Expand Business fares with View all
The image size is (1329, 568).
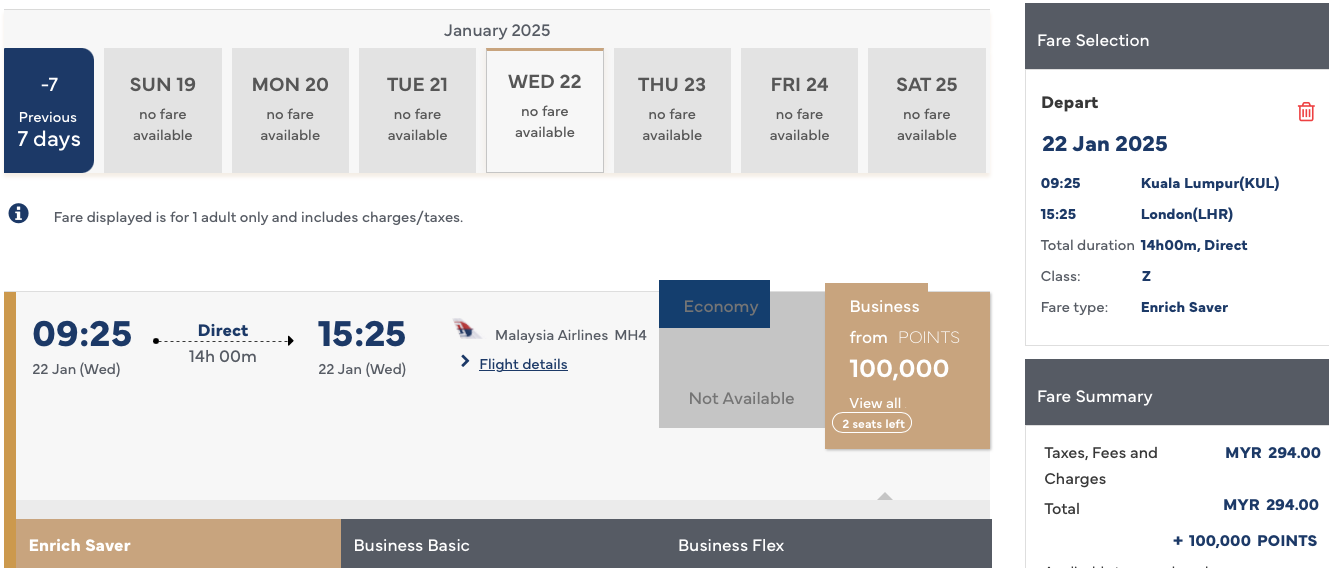[x=875, y=403]
